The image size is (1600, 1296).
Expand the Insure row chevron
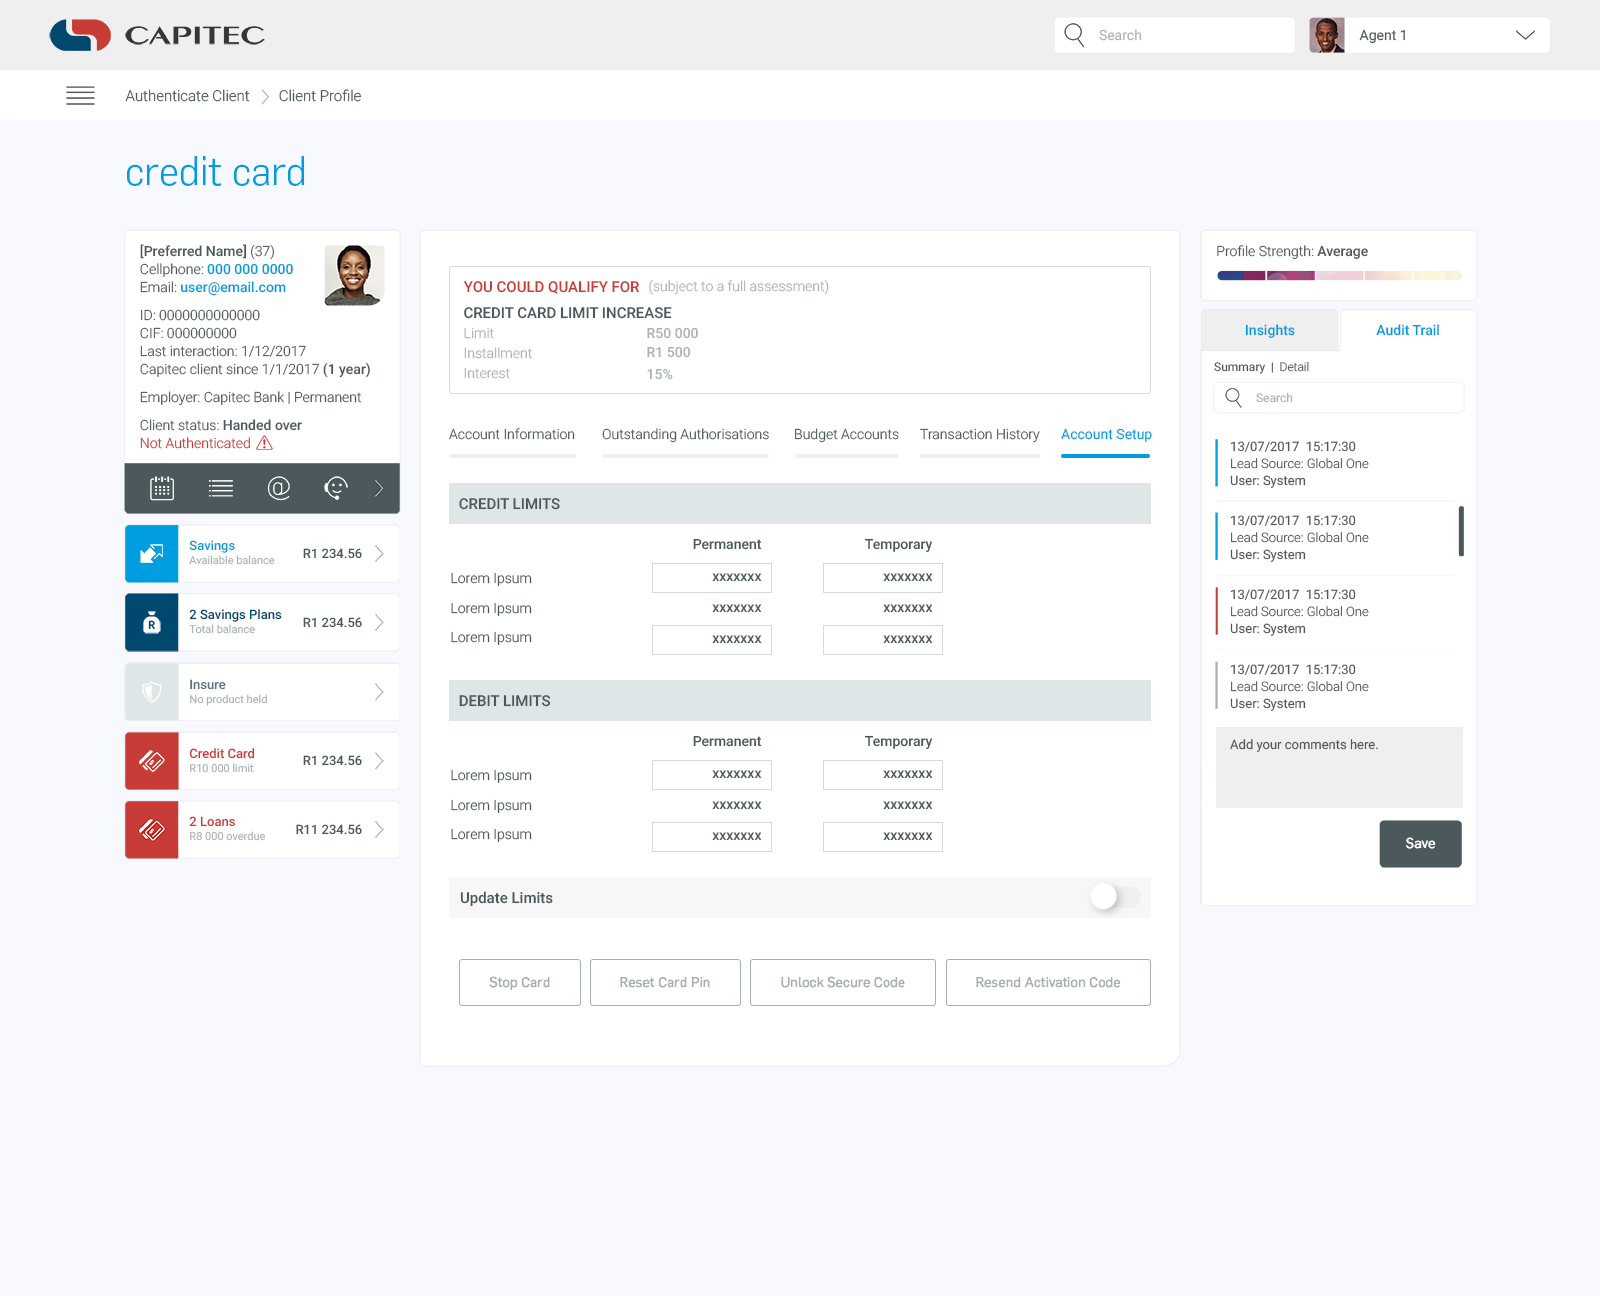click(379, 692)
